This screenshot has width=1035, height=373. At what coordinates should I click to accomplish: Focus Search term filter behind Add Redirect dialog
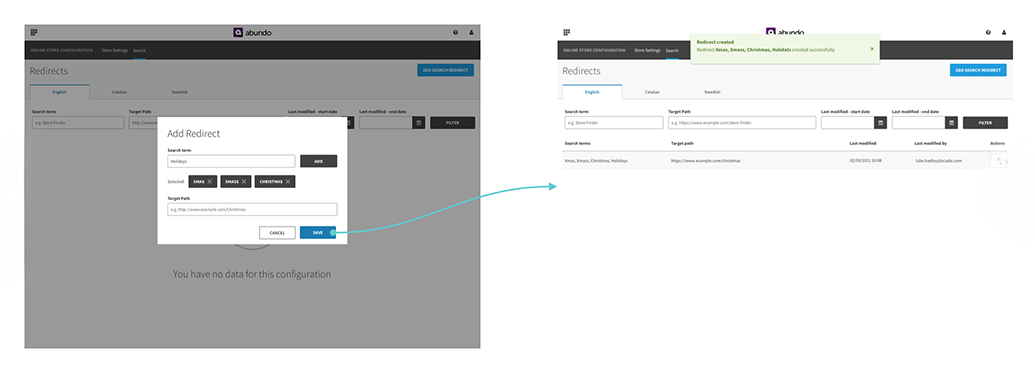(78, 123)
